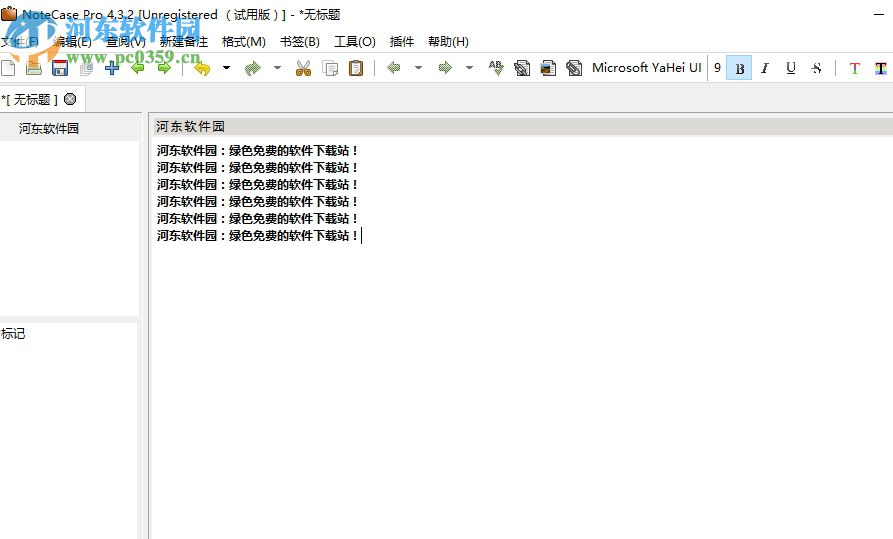Paste from clipboard using the clipboard icon

(356, 68)
